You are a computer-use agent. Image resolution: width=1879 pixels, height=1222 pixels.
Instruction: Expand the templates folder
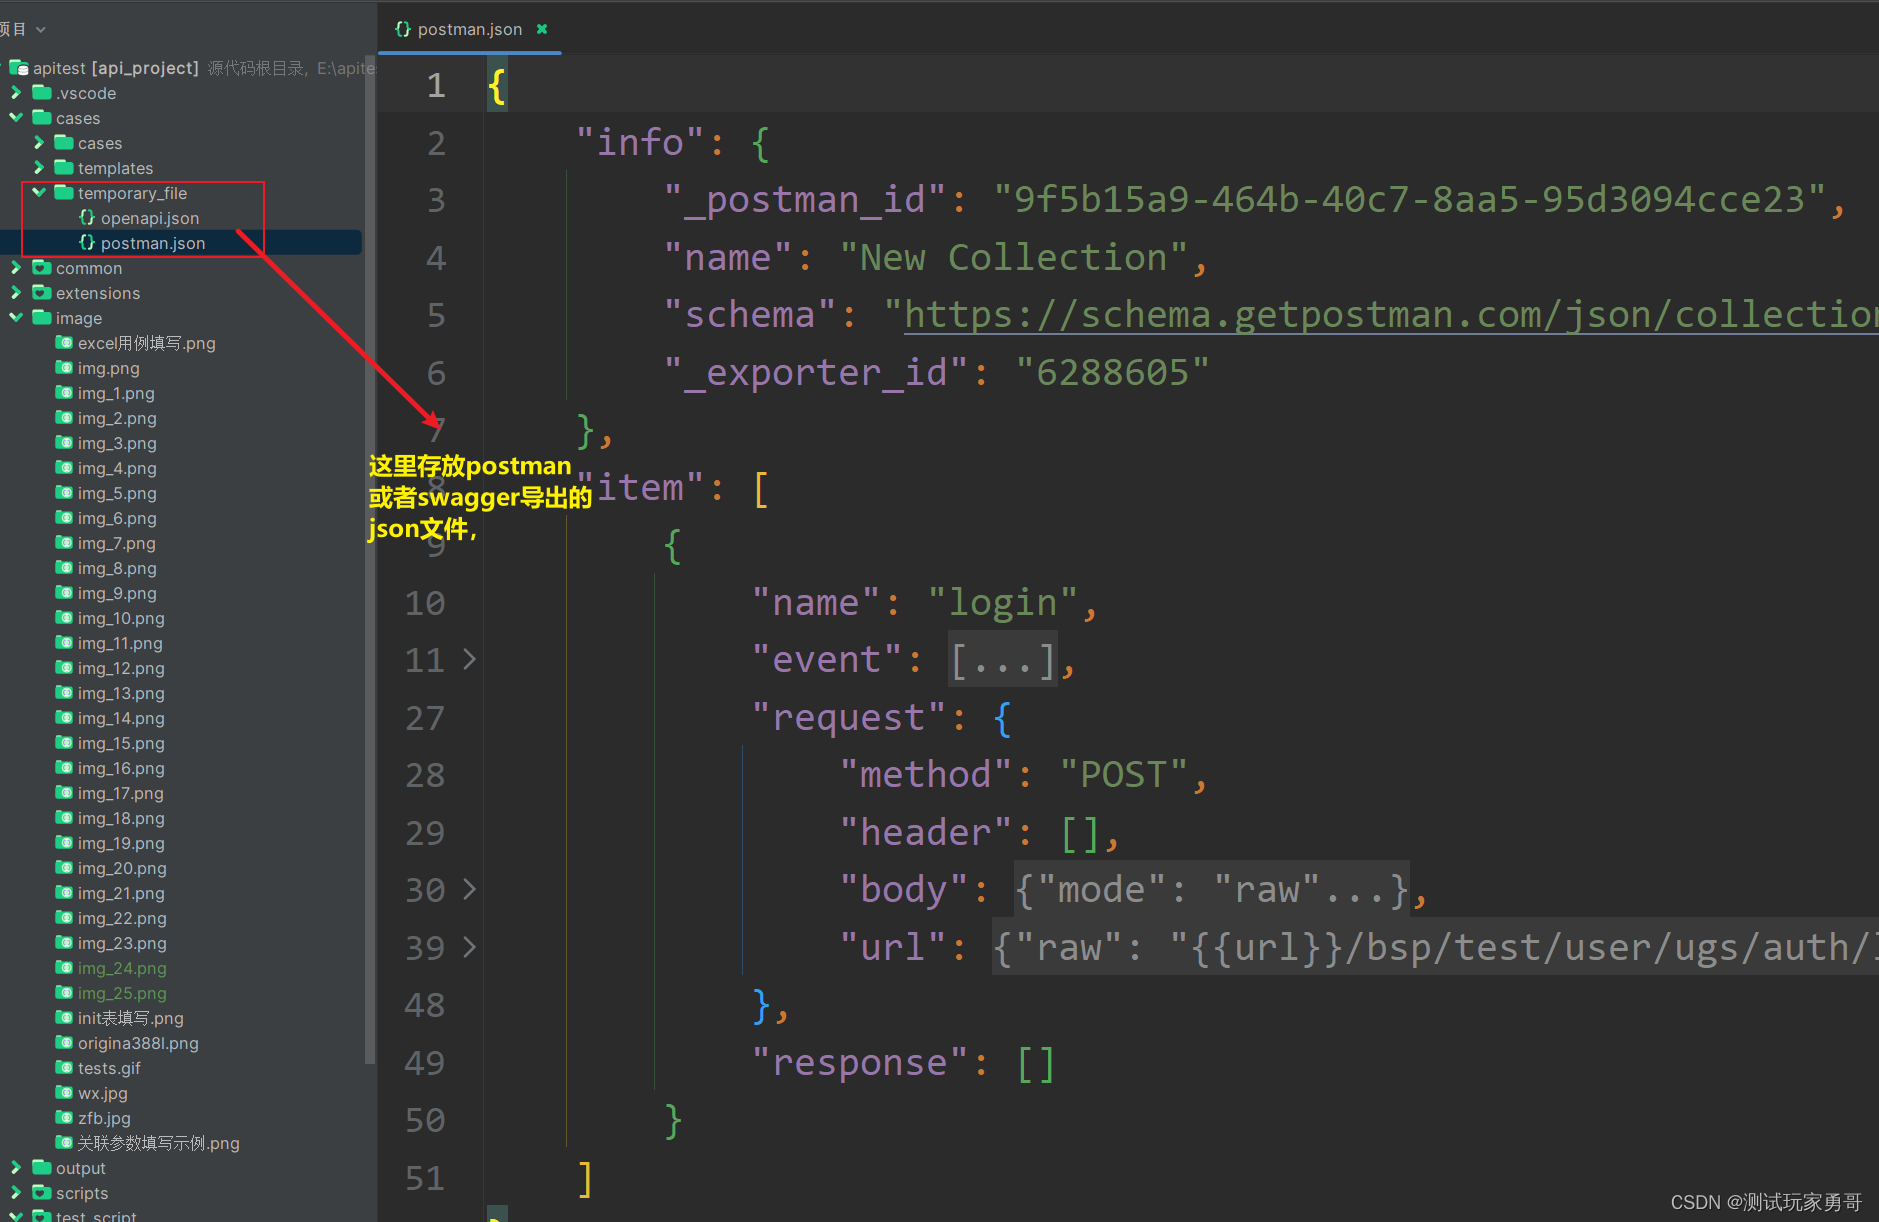(x=39, y=168)
